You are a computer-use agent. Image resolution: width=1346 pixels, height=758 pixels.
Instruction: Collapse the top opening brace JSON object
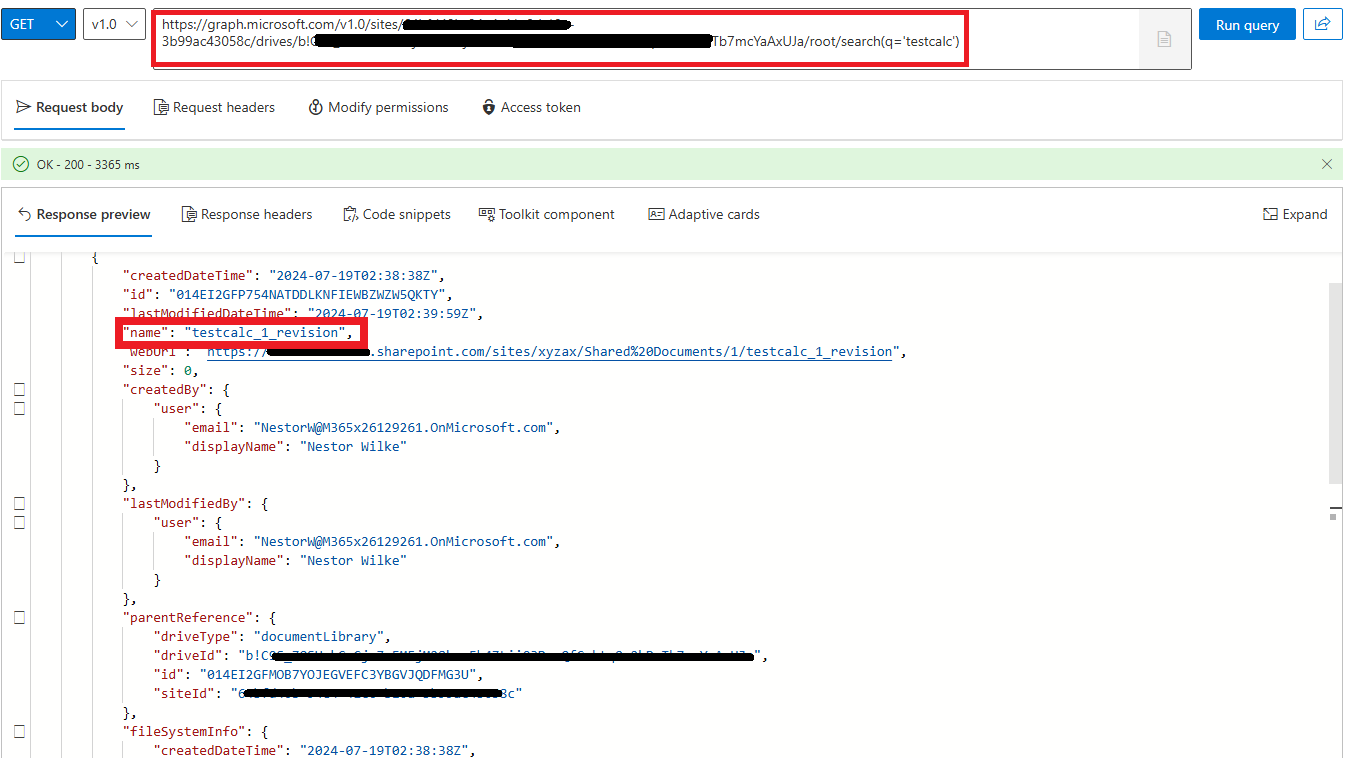[x=19, y=257]
